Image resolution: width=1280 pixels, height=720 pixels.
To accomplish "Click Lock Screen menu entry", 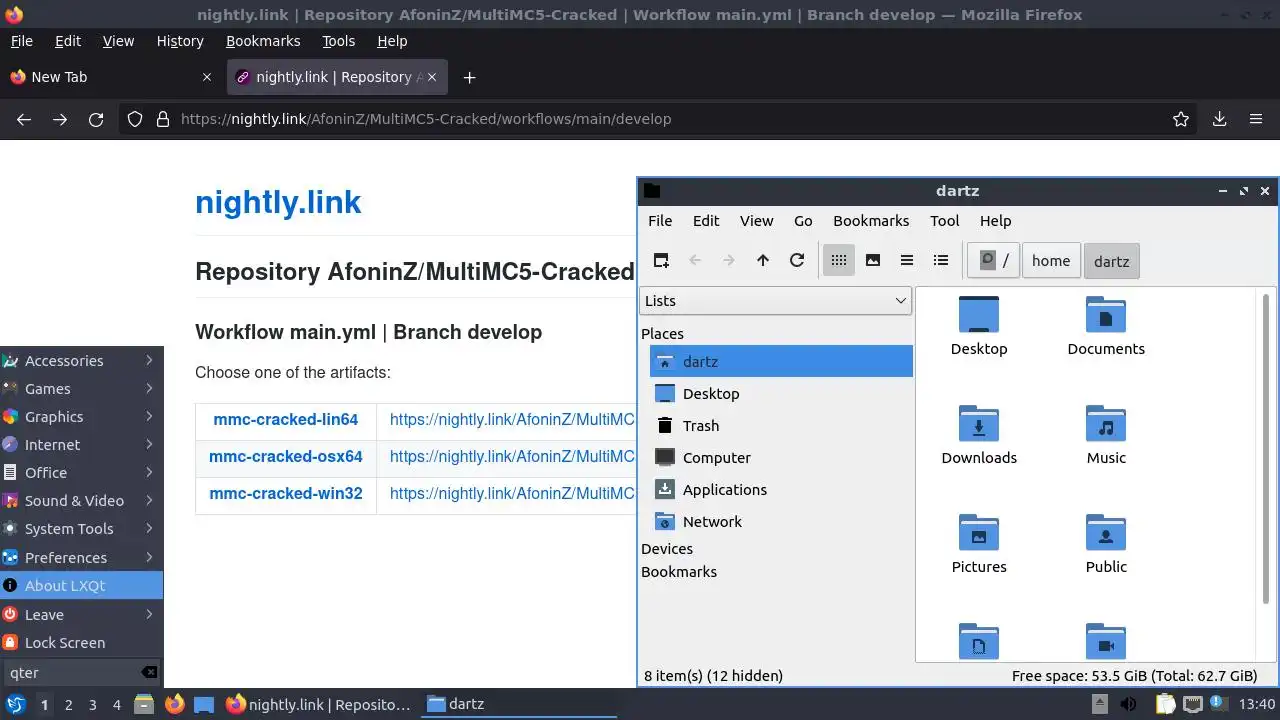I will click(81, 642).
